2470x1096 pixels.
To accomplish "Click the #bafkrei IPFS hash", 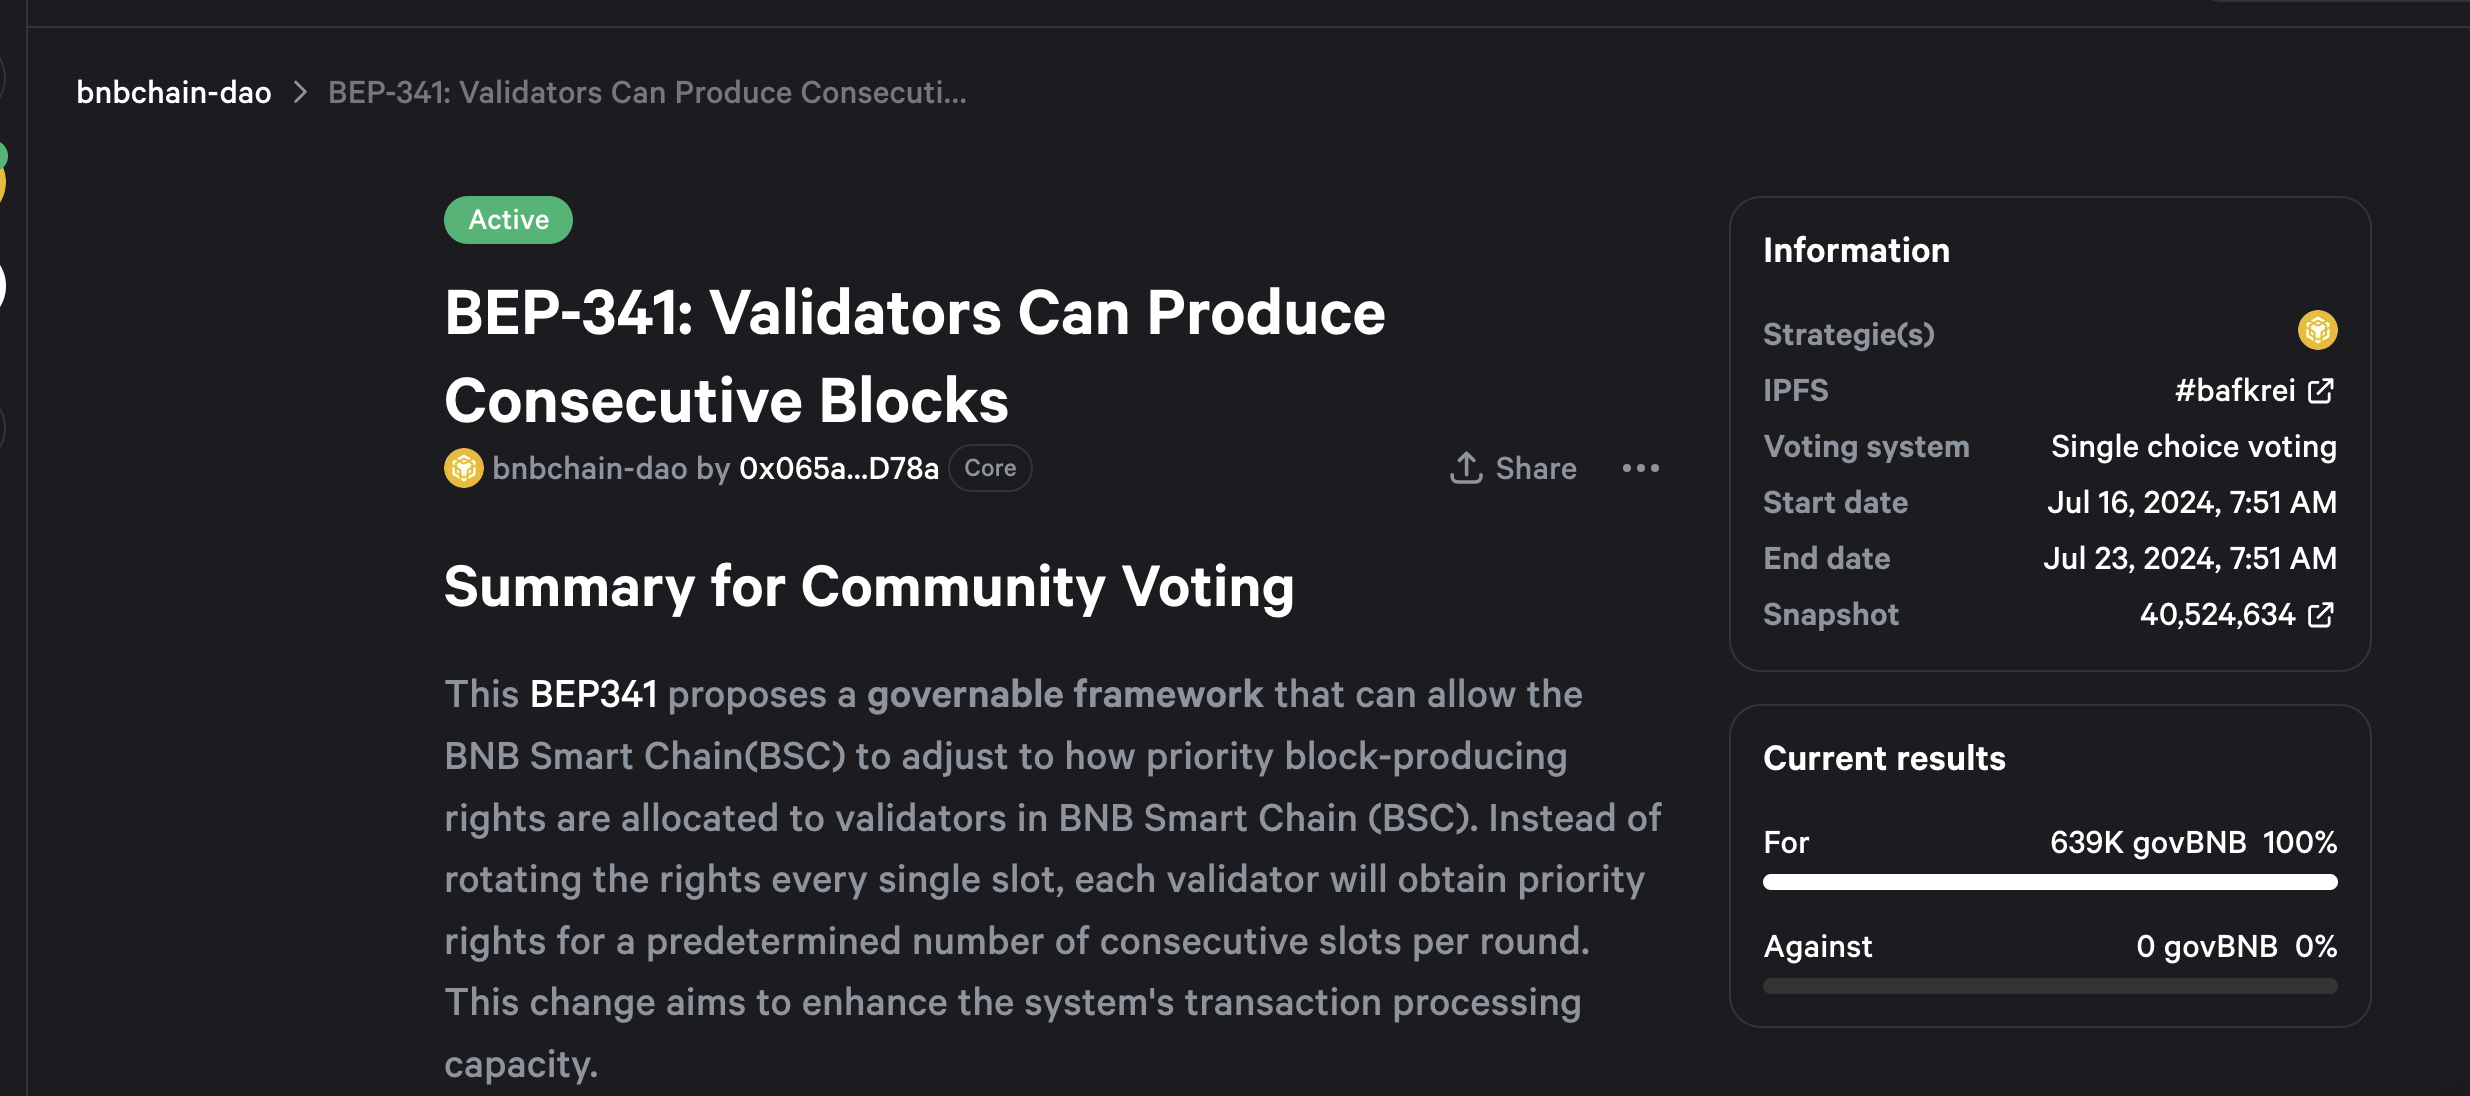I will point(2235,390).
